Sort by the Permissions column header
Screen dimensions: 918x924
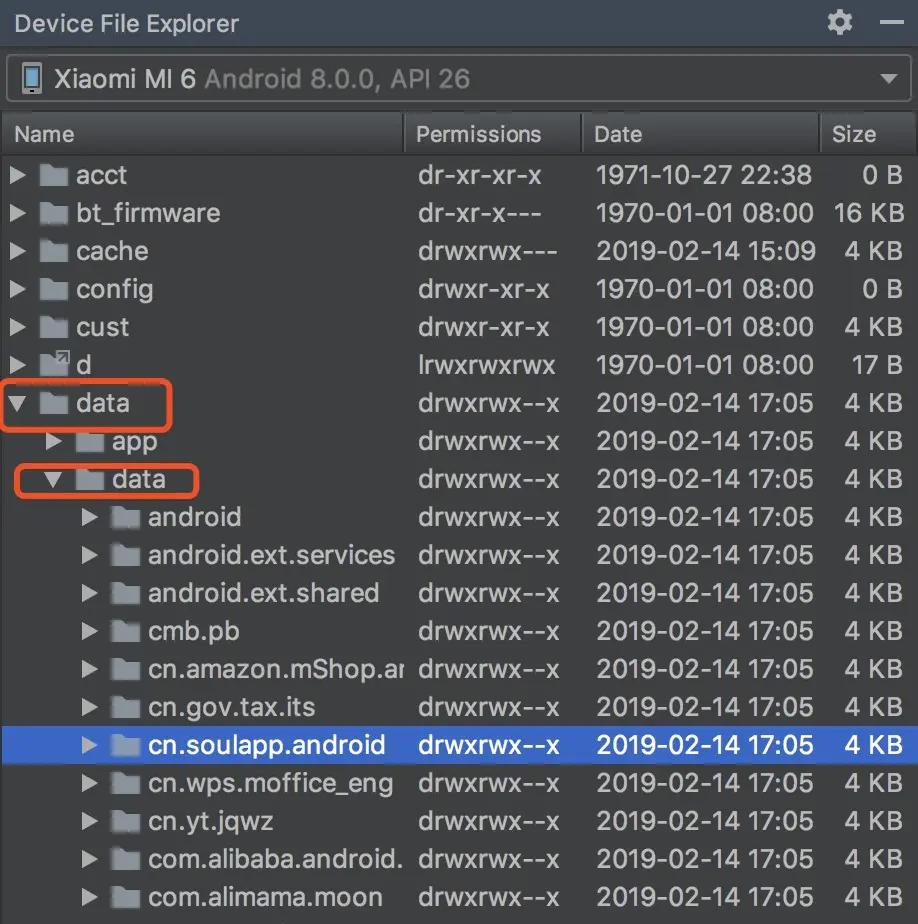(x=493, y=134)
